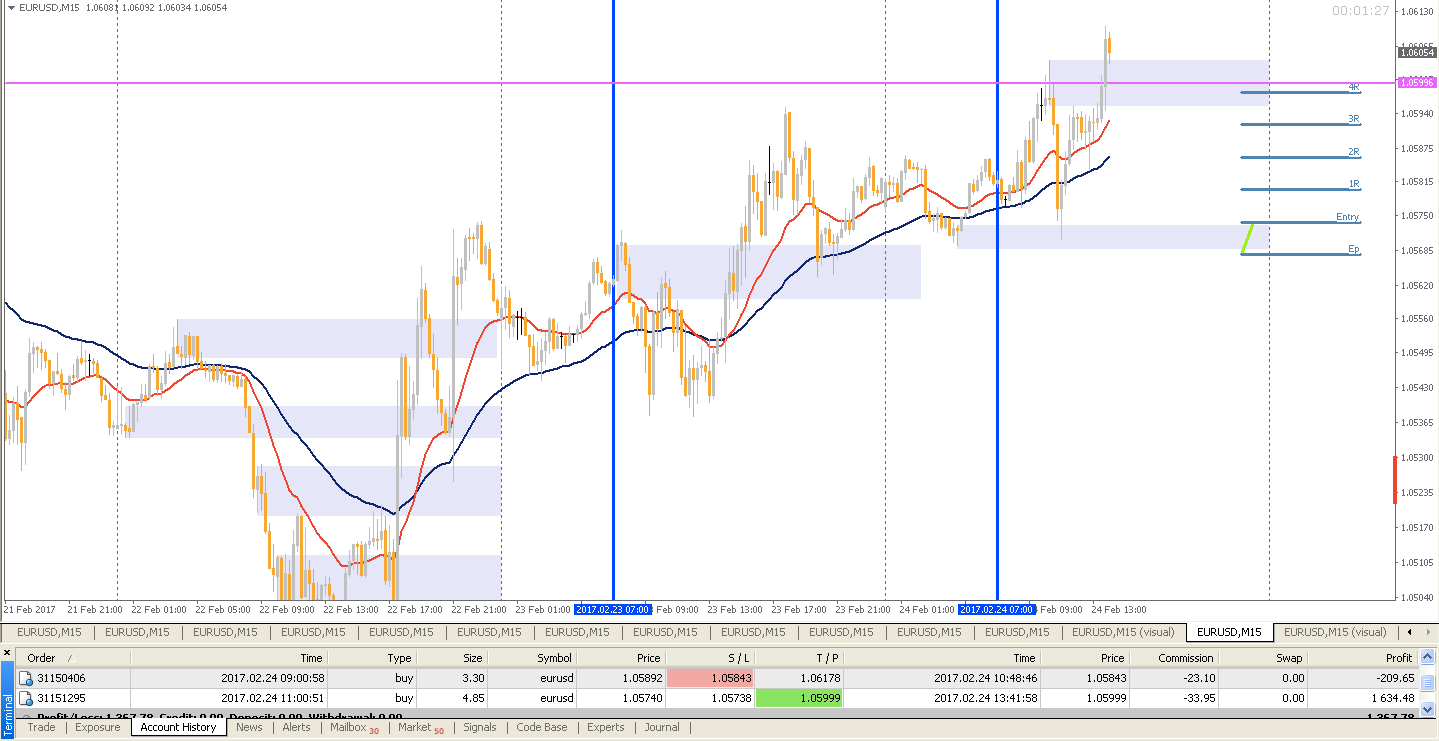
Task: Sort by the Profit column header
Action: (x=1362, y=658)
